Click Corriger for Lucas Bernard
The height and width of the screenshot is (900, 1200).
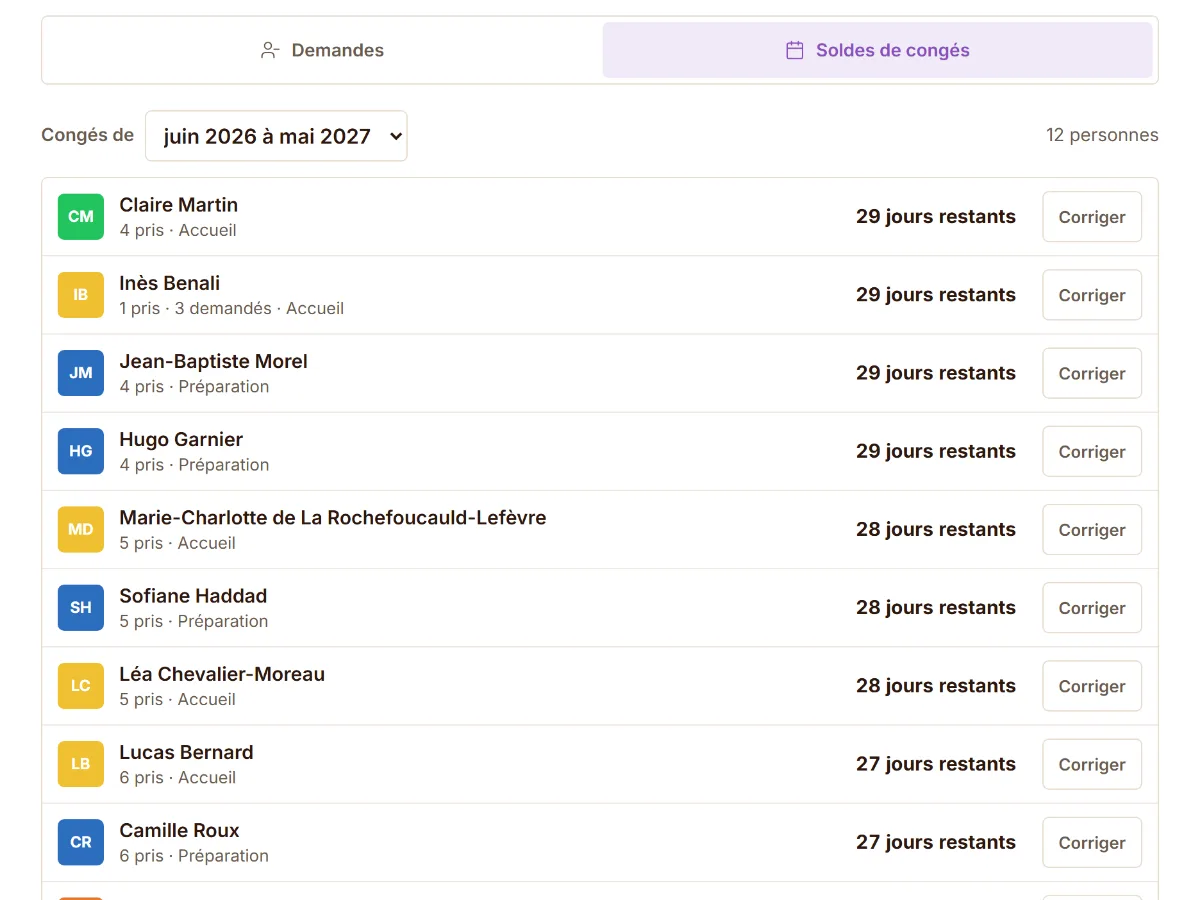coord(1092,764)
